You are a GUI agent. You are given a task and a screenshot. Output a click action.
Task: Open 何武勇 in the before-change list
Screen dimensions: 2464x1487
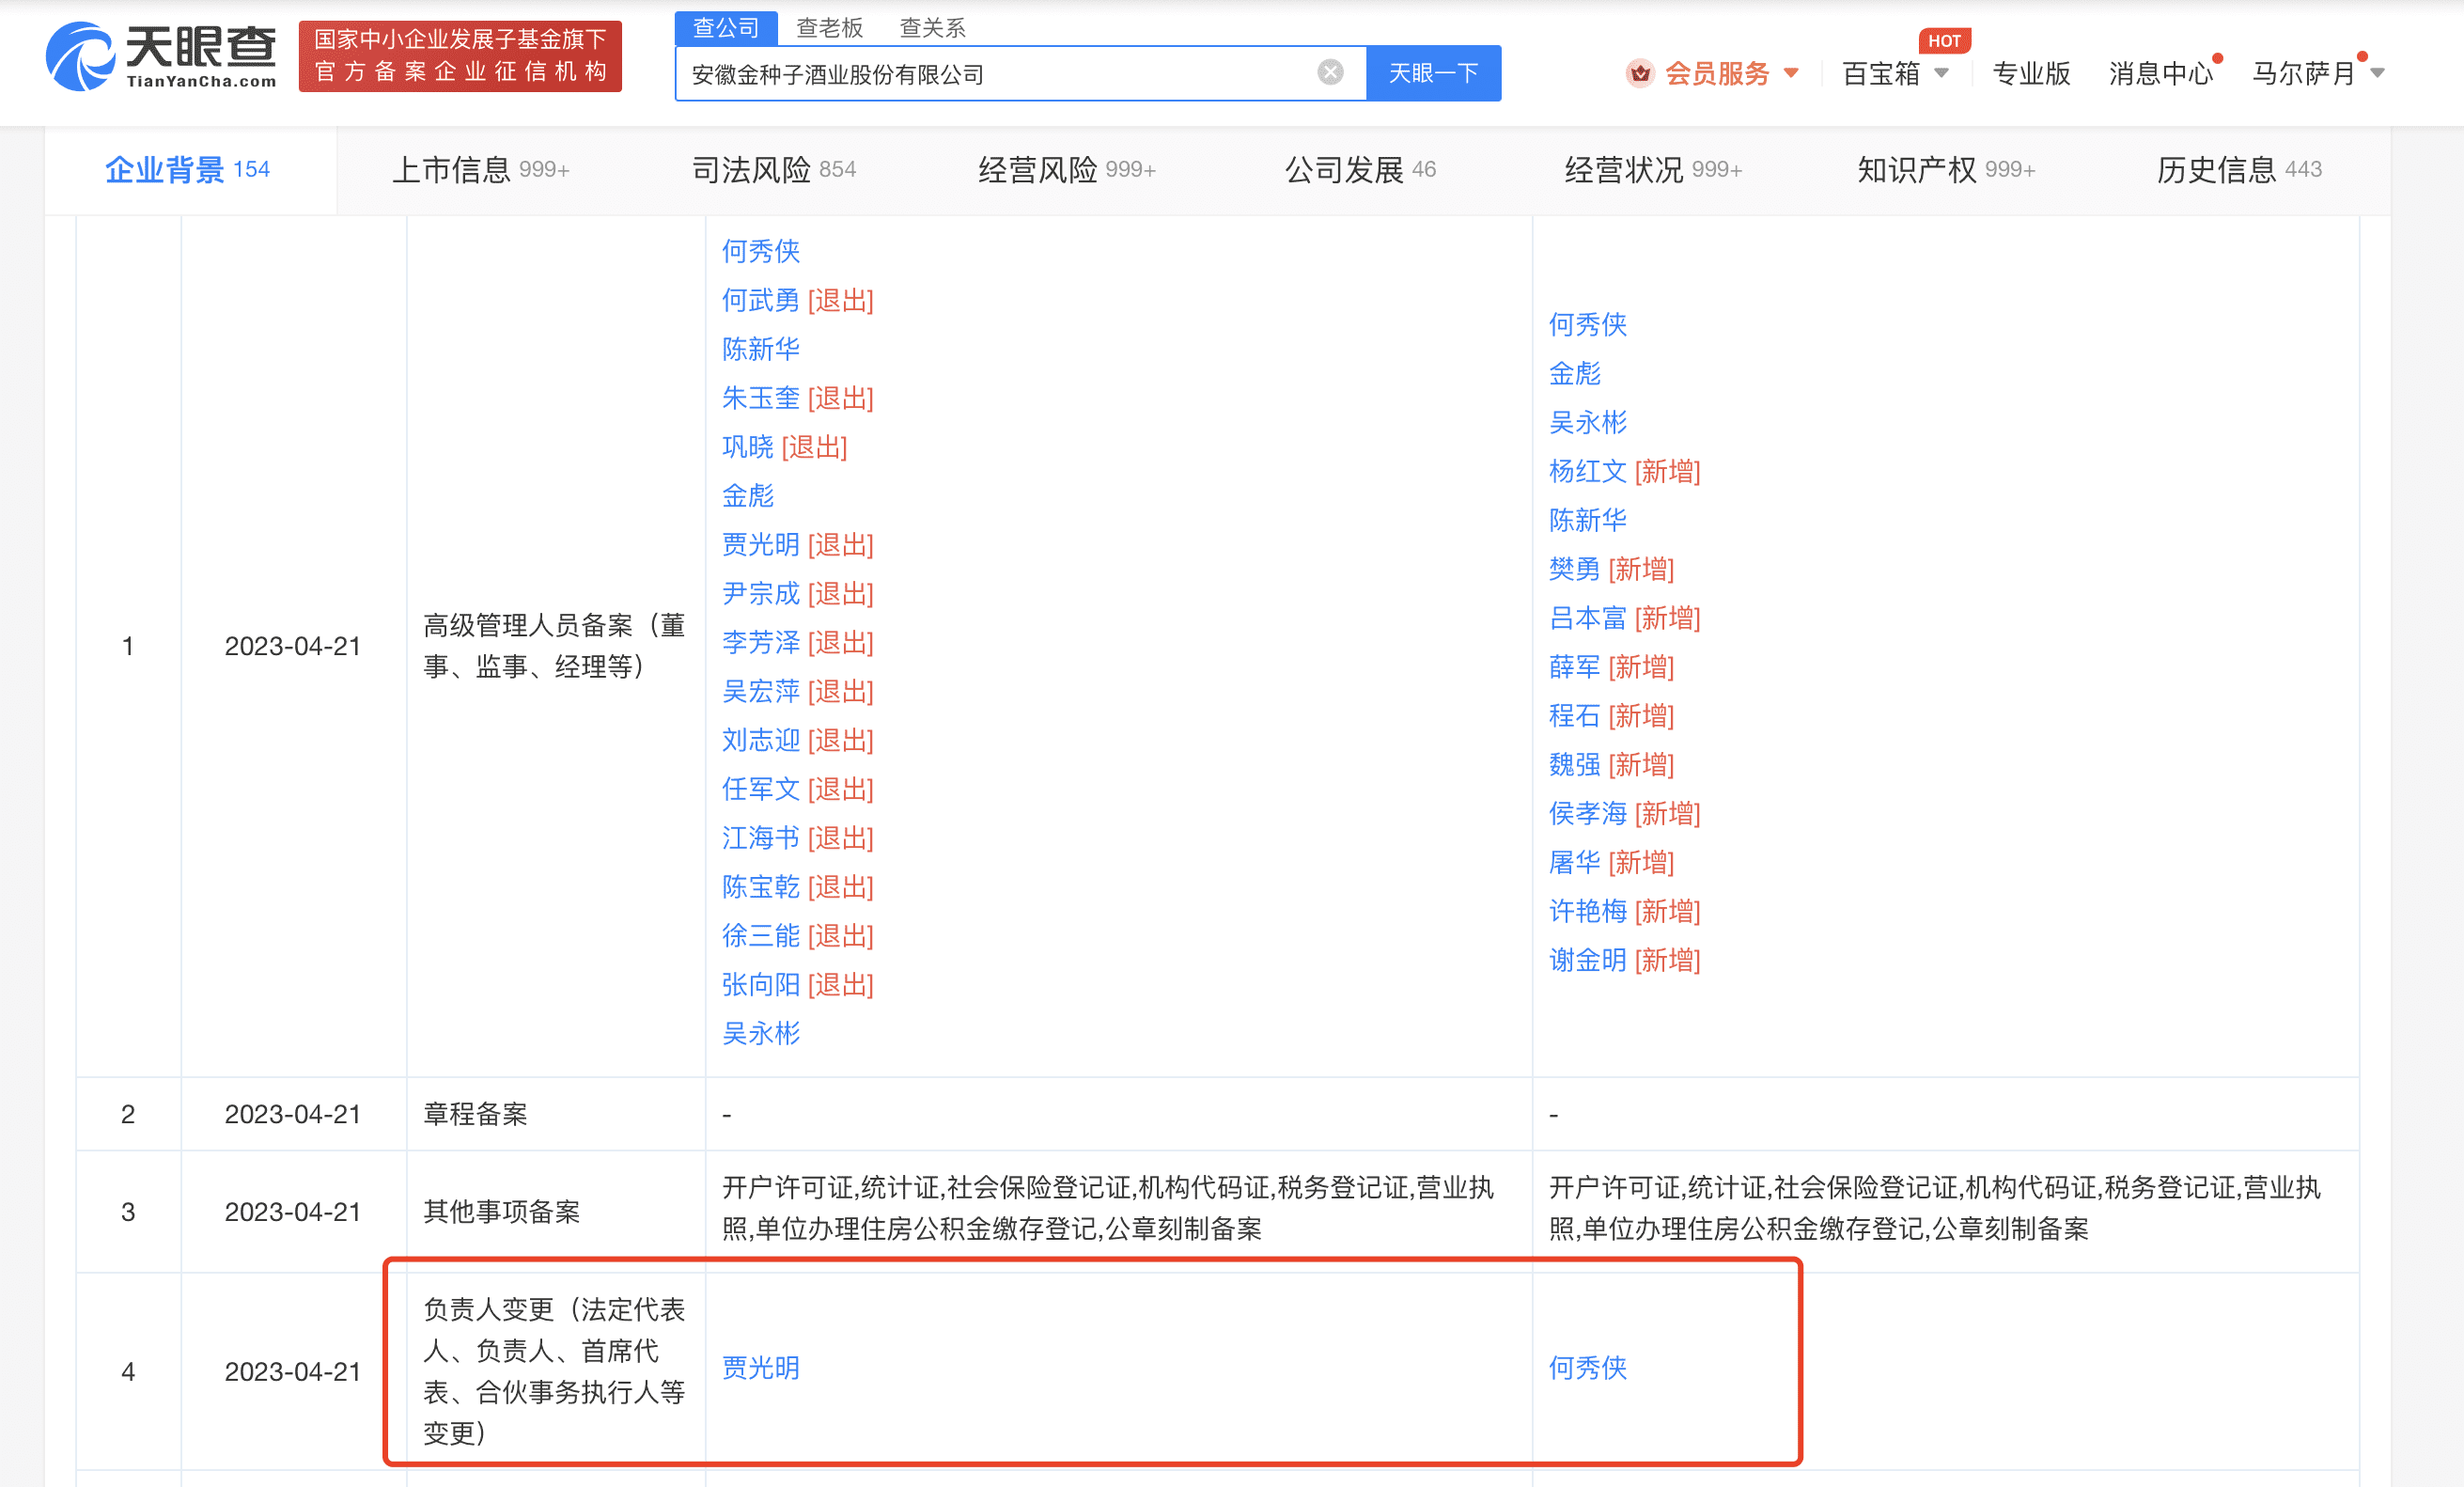(761, 300)
